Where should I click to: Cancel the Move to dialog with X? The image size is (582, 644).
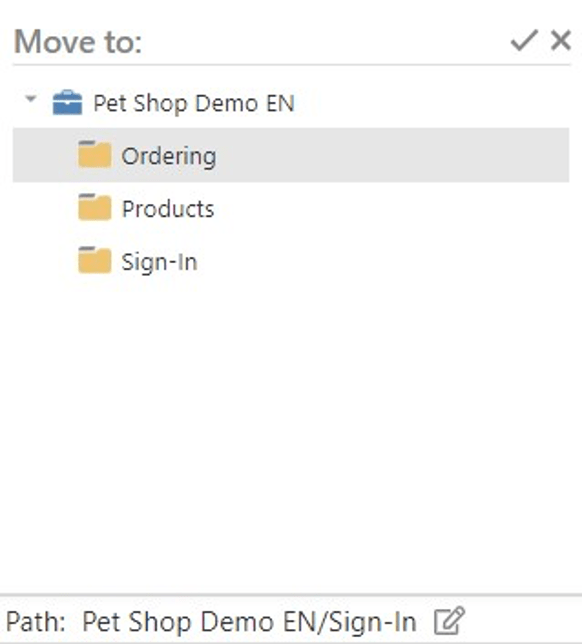(561, 40)
